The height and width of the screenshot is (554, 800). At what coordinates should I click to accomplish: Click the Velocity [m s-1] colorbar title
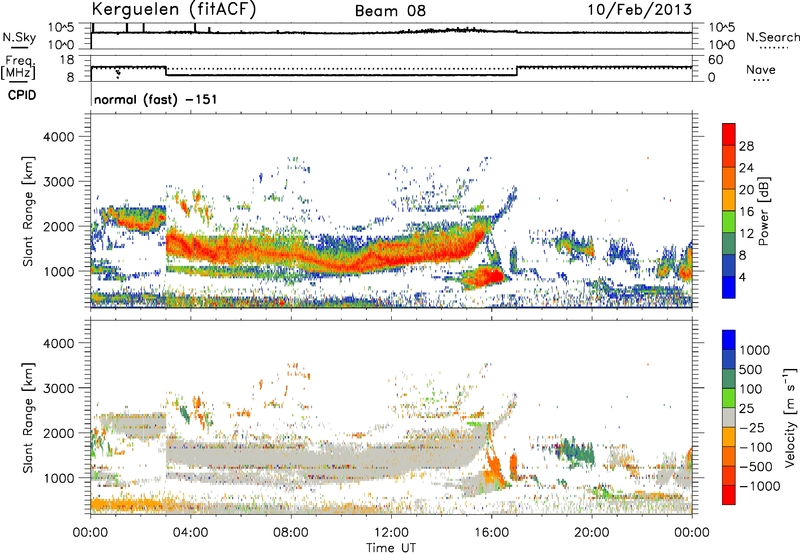pos(790,417)
